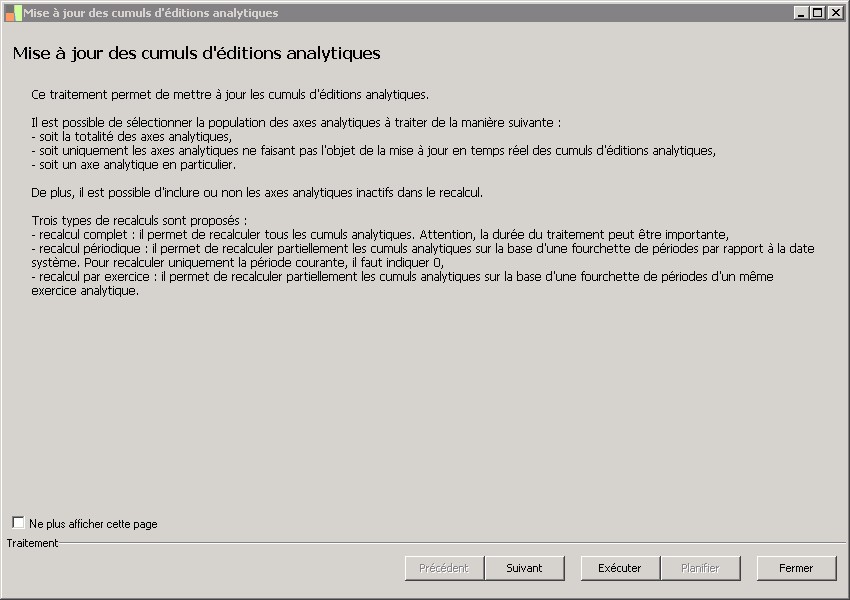This screenshot has width=850, height=600.
Task: Go to the next step with Suivant
Action: tap(524, 568)
